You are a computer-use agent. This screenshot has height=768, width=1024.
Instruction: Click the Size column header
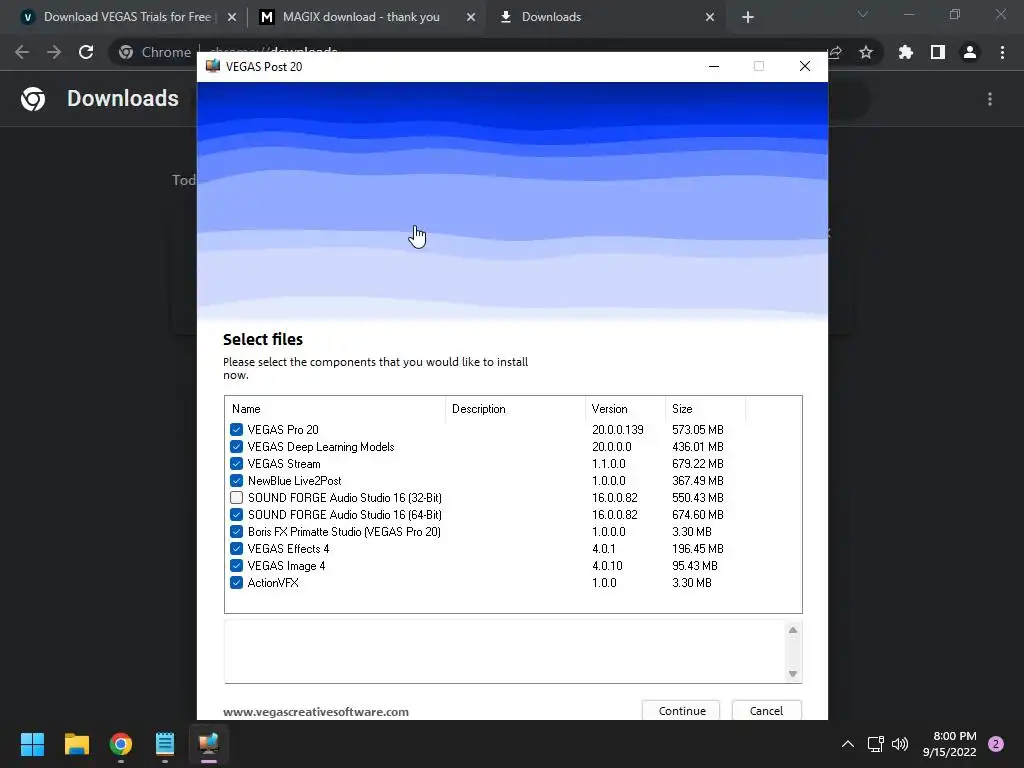705,409
